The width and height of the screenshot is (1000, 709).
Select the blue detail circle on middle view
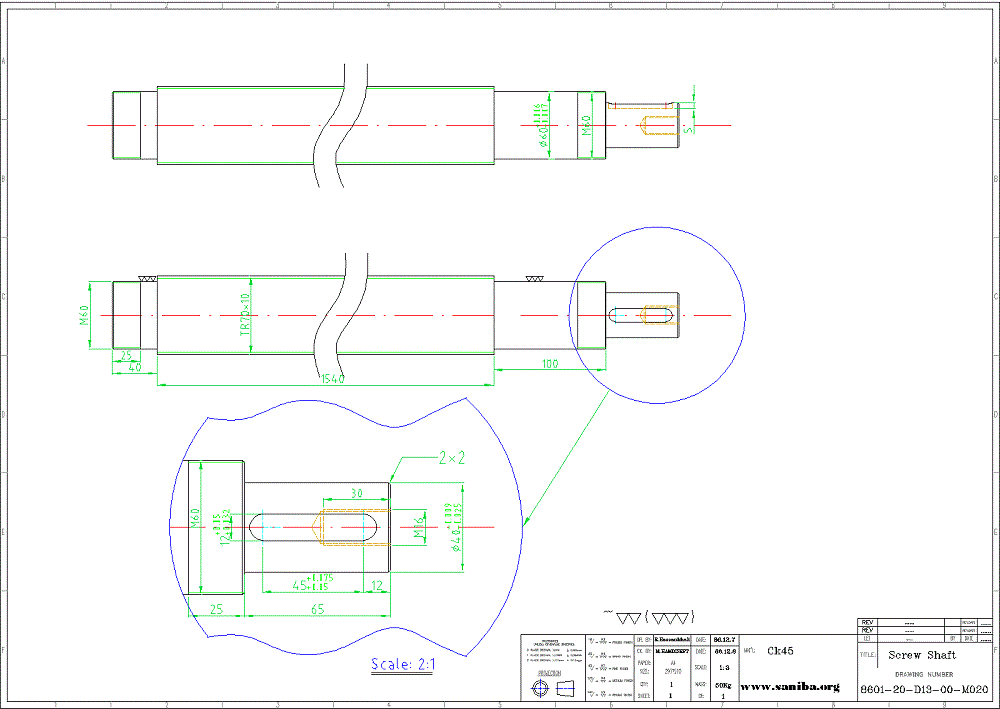coord(658,315)
